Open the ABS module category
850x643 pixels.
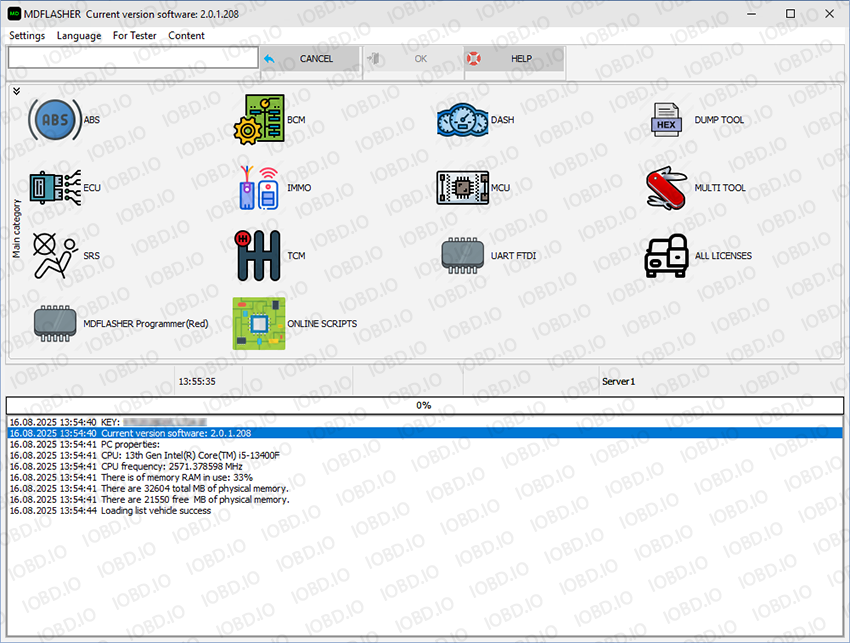[54, 120]
